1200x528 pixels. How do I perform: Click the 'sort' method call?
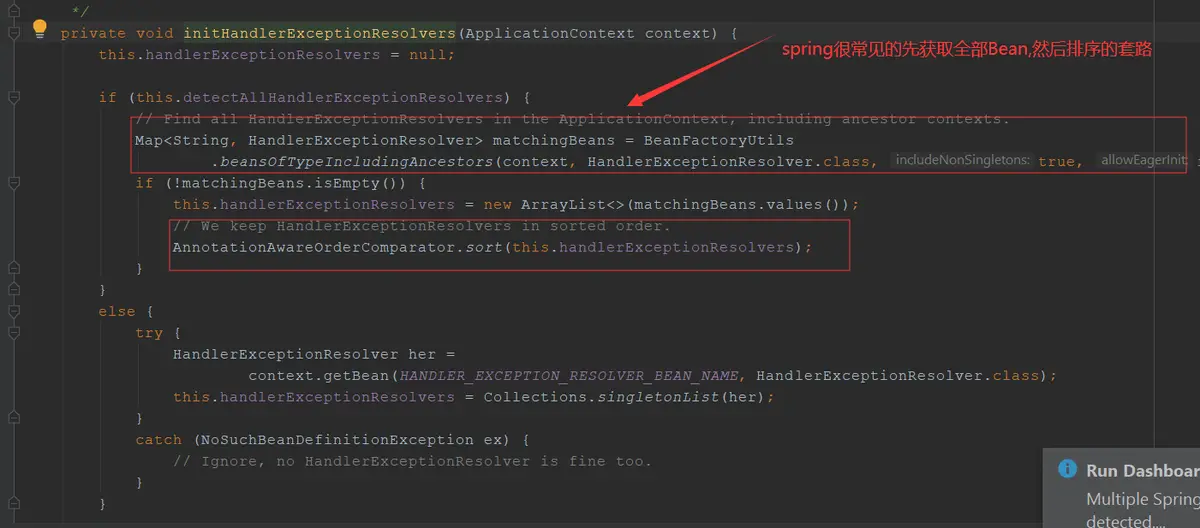484,247
